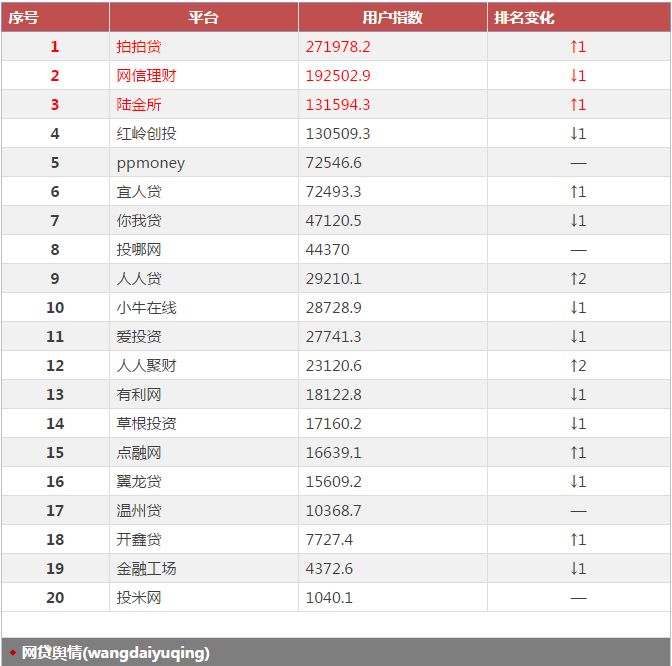
Task: Select platform name 拍拍贷
Action: pos(139,47)
